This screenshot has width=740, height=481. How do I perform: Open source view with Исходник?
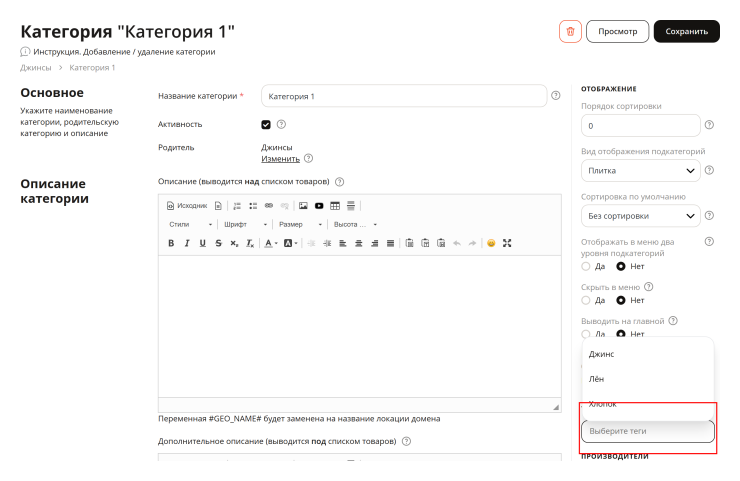click(187, 206)
